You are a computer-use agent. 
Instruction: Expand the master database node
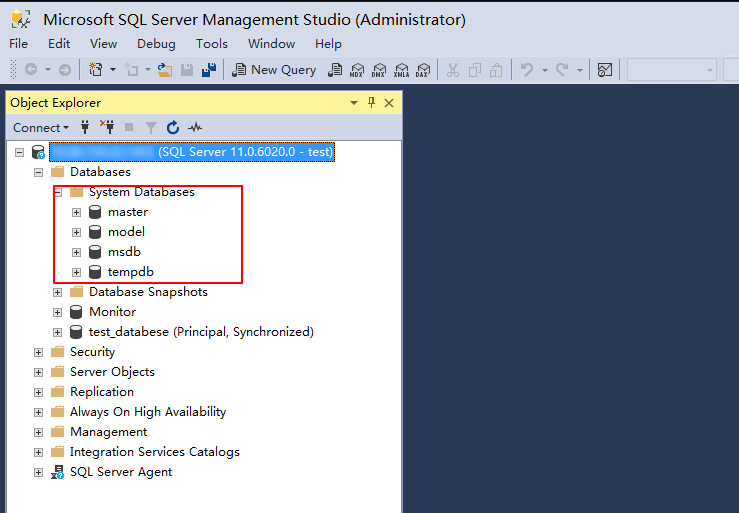76,212
